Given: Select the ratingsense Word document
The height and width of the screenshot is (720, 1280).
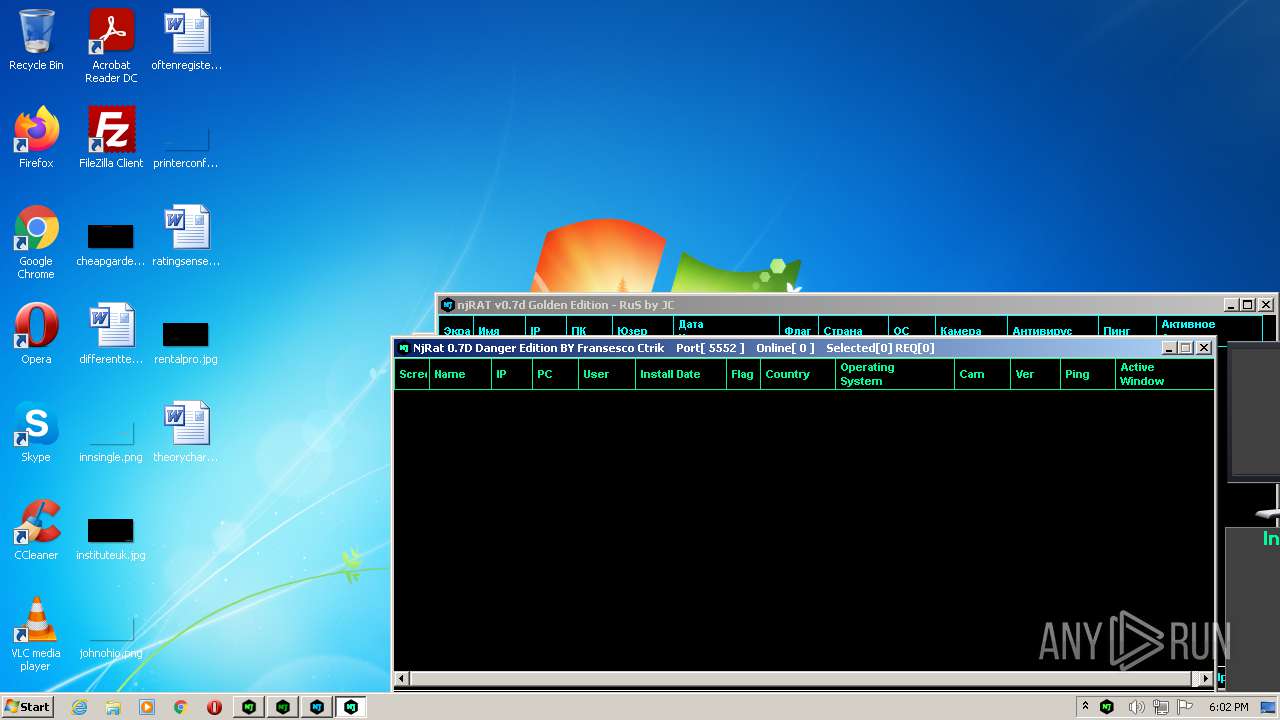Looking at the screenshot, I should click(186, 236).
